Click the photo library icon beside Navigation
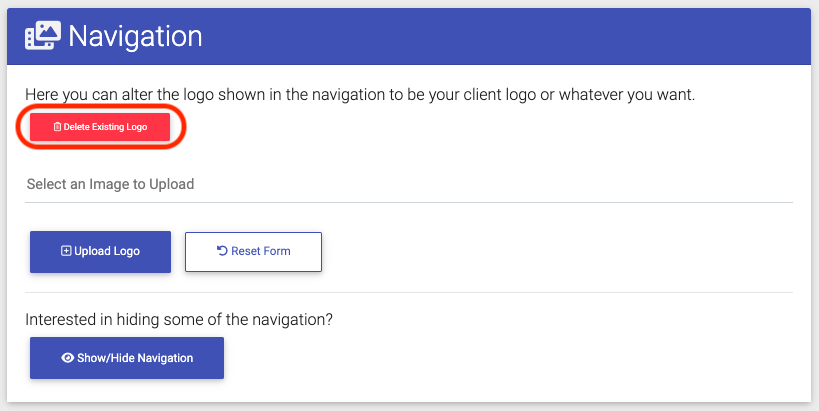This screenshot has width=819, height=411. [x=43, y=36]
